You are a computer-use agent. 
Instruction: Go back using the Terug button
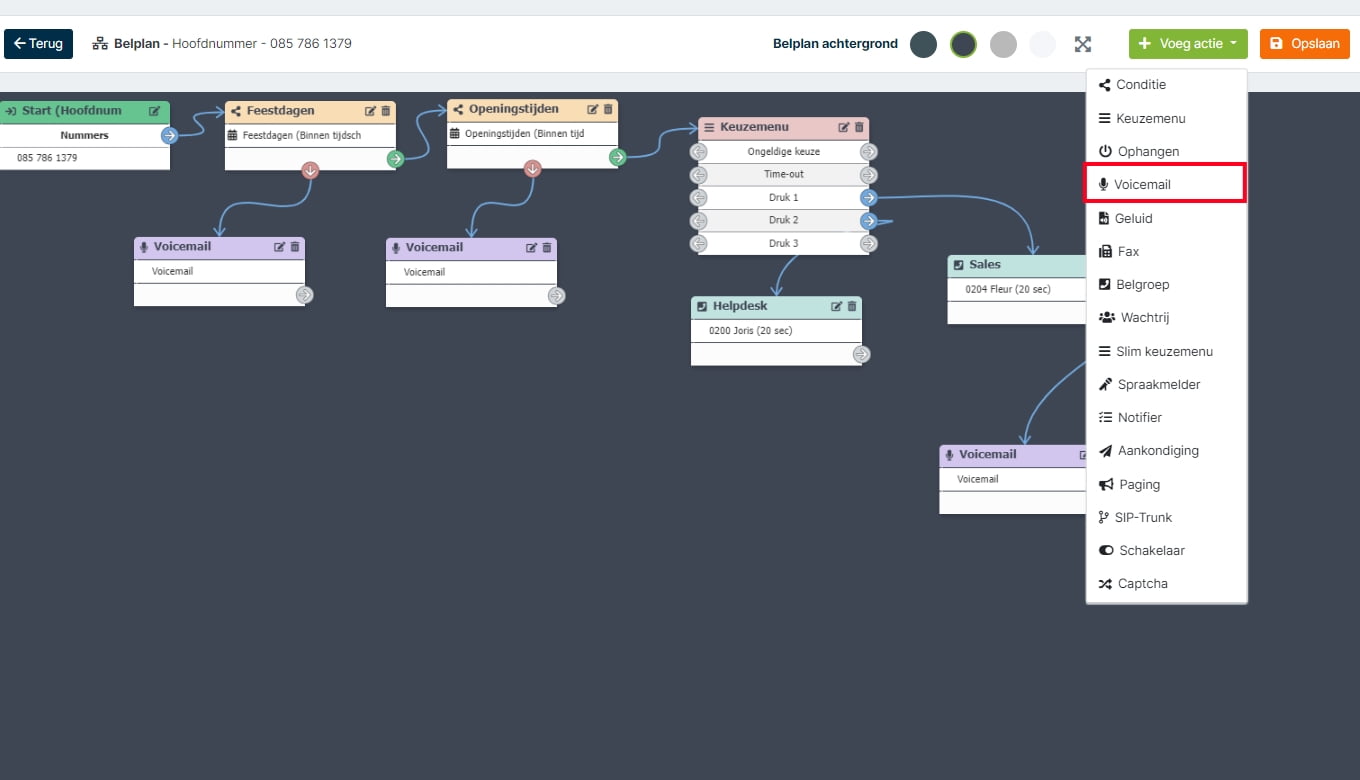pyautogui.click(x=38, y=44)
